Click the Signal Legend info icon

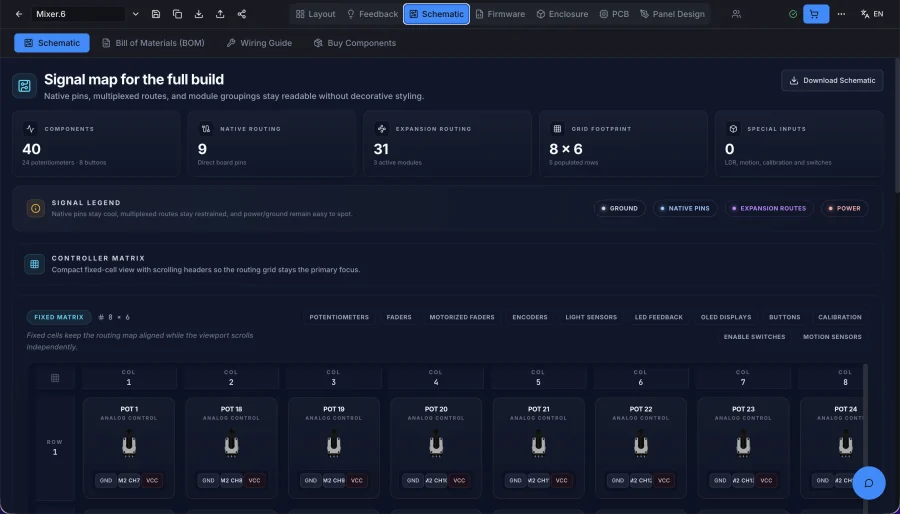tap(36, 208)
